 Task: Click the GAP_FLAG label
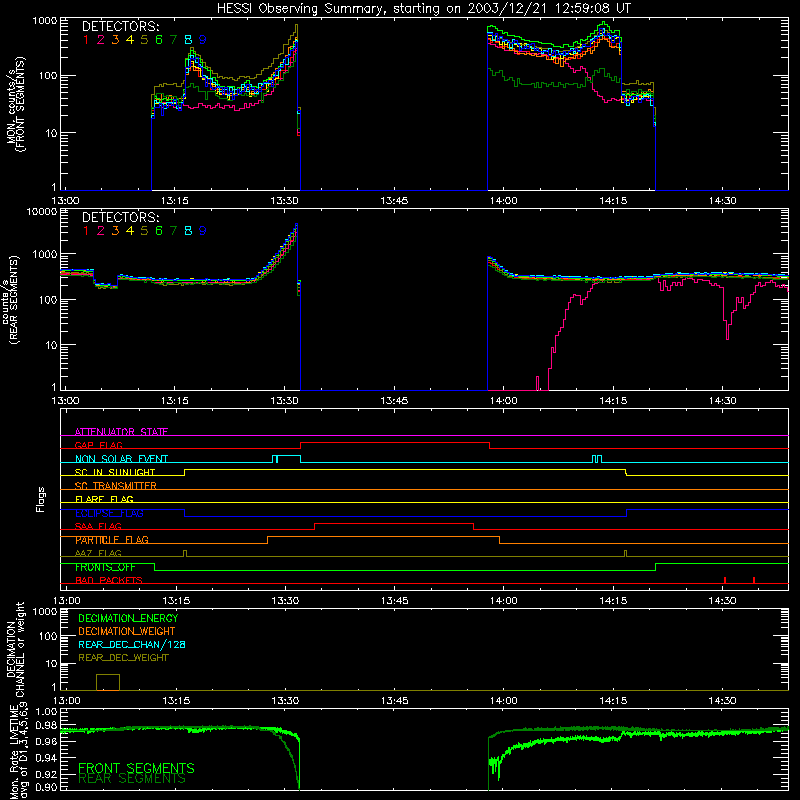98,445
